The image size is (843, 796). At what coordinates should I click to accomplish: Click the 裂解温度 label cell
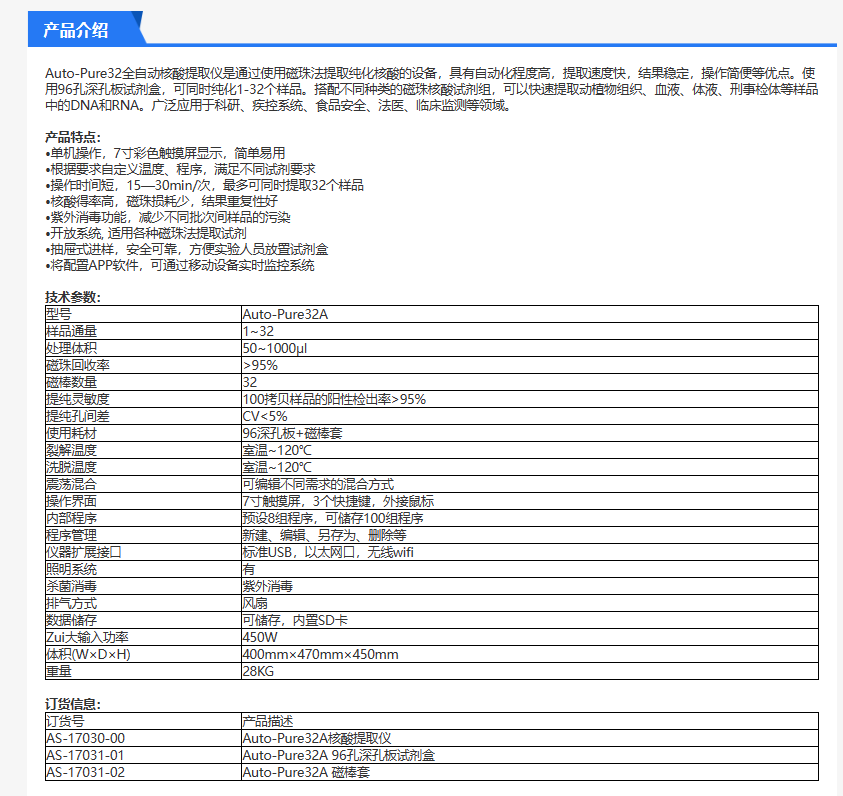tap(144, 450)
